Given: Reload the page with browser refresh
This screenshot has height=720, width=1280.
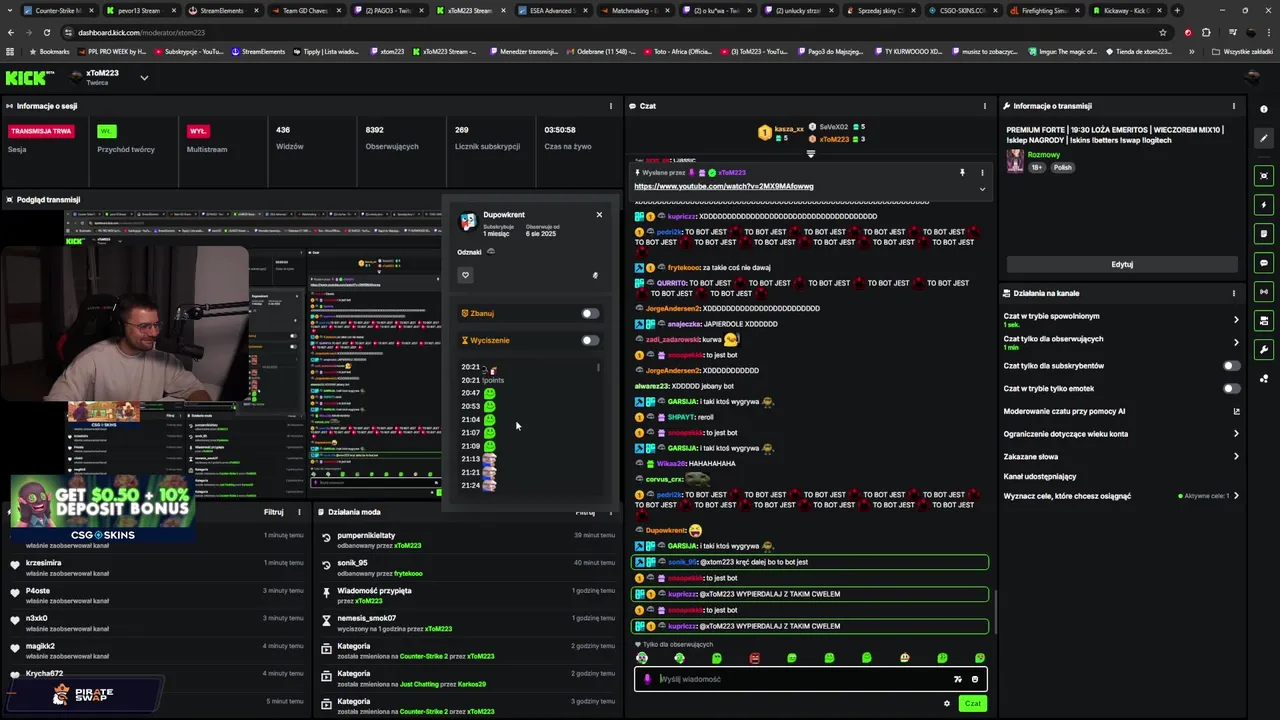Looking at the screenshot, I should point(46,32).
